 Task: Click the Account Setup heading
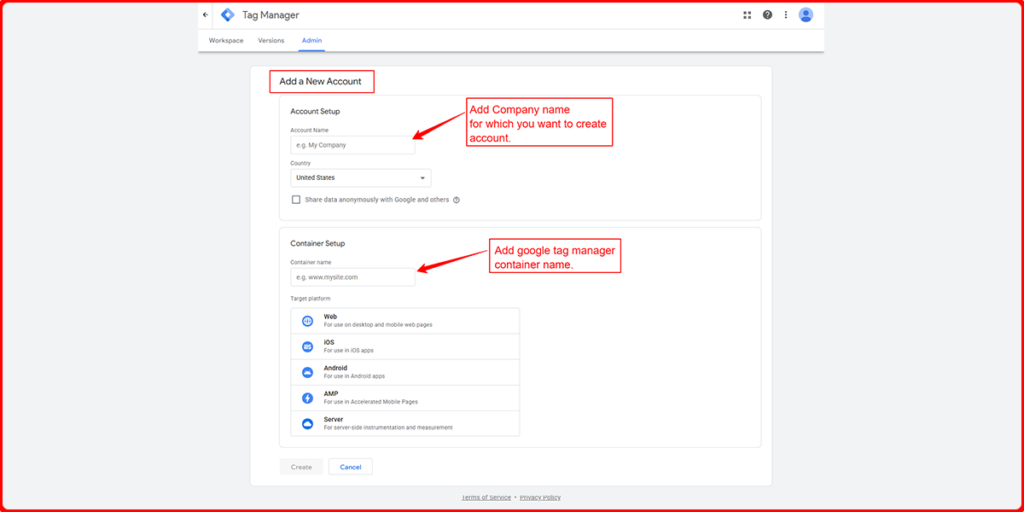coord(315,112)
